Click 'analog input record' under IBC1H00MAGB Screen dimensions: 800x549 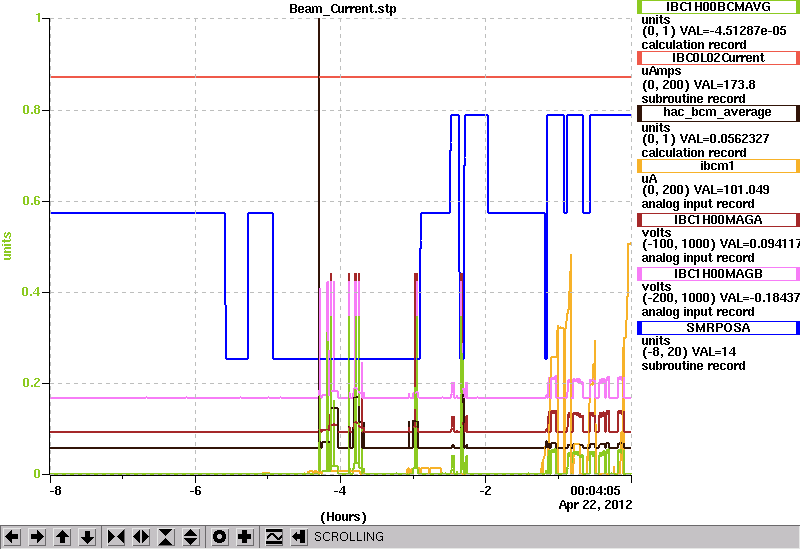tap(698, 312)
